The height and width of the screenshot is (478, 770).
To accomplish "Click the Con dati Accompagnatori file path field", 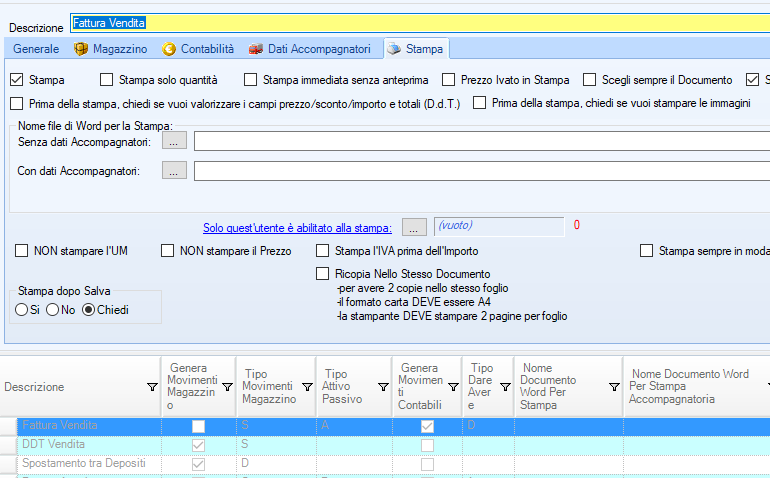I will 480,172.
